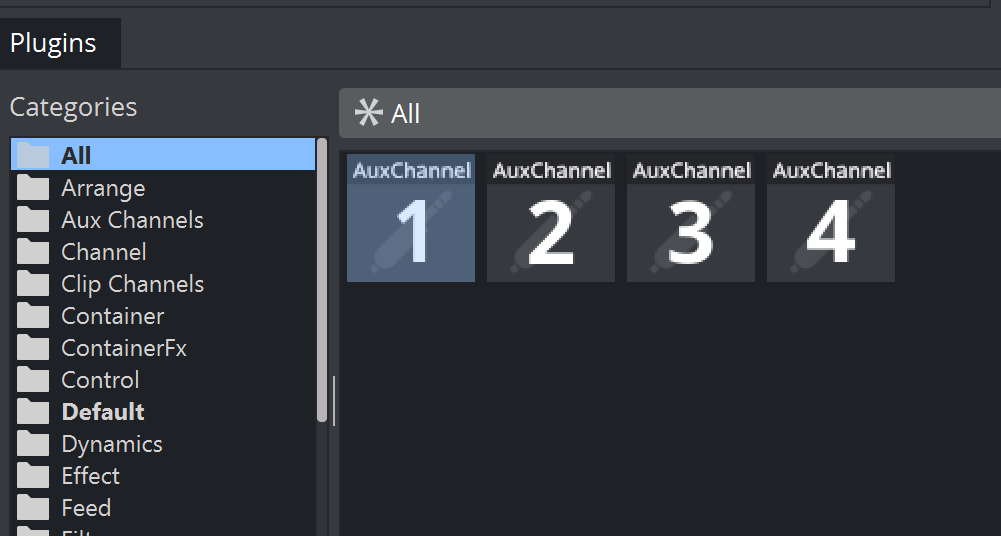Open the bold Default category
Image resolution: width=1001 pixels, height=536 pixels.
click(x=102, y=412)
